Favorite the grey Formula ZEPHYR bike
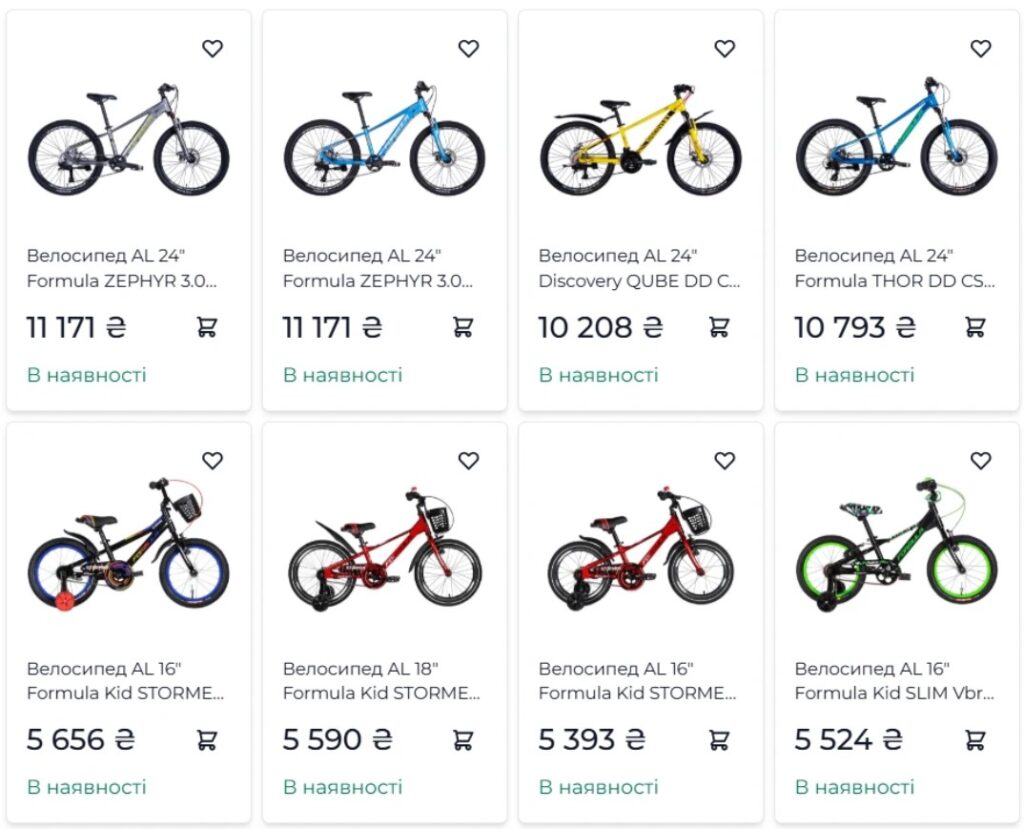This screenshot has width=1024, height=829. click(213, 48)
